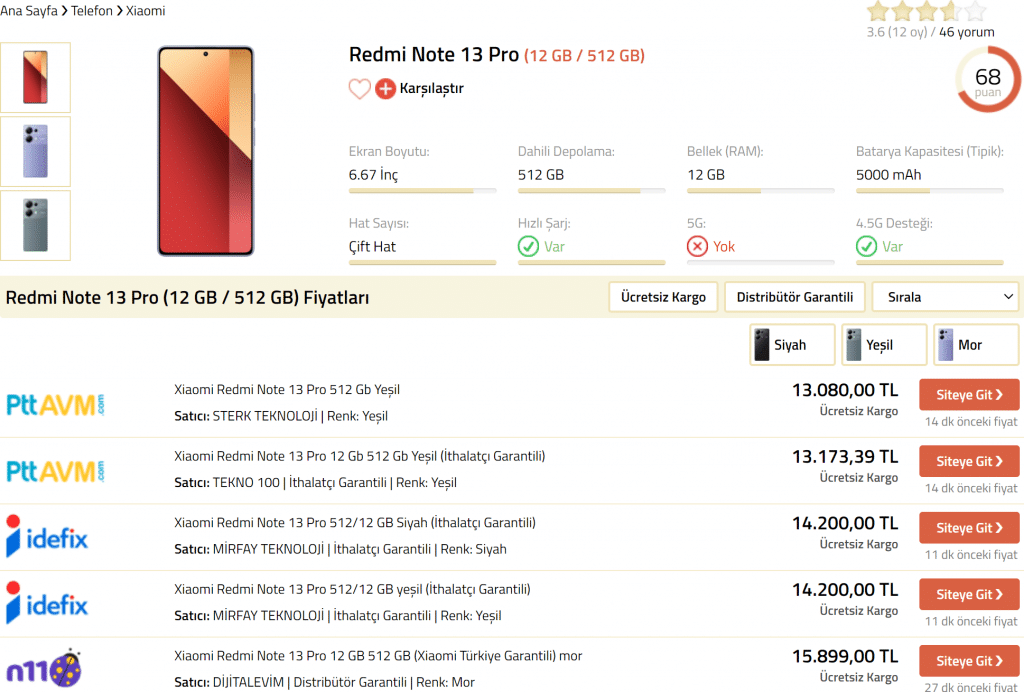Select the red phone thumbnail
This screenshot has height=692, width=1024.
pyautogui.click(x=35, y=78)
